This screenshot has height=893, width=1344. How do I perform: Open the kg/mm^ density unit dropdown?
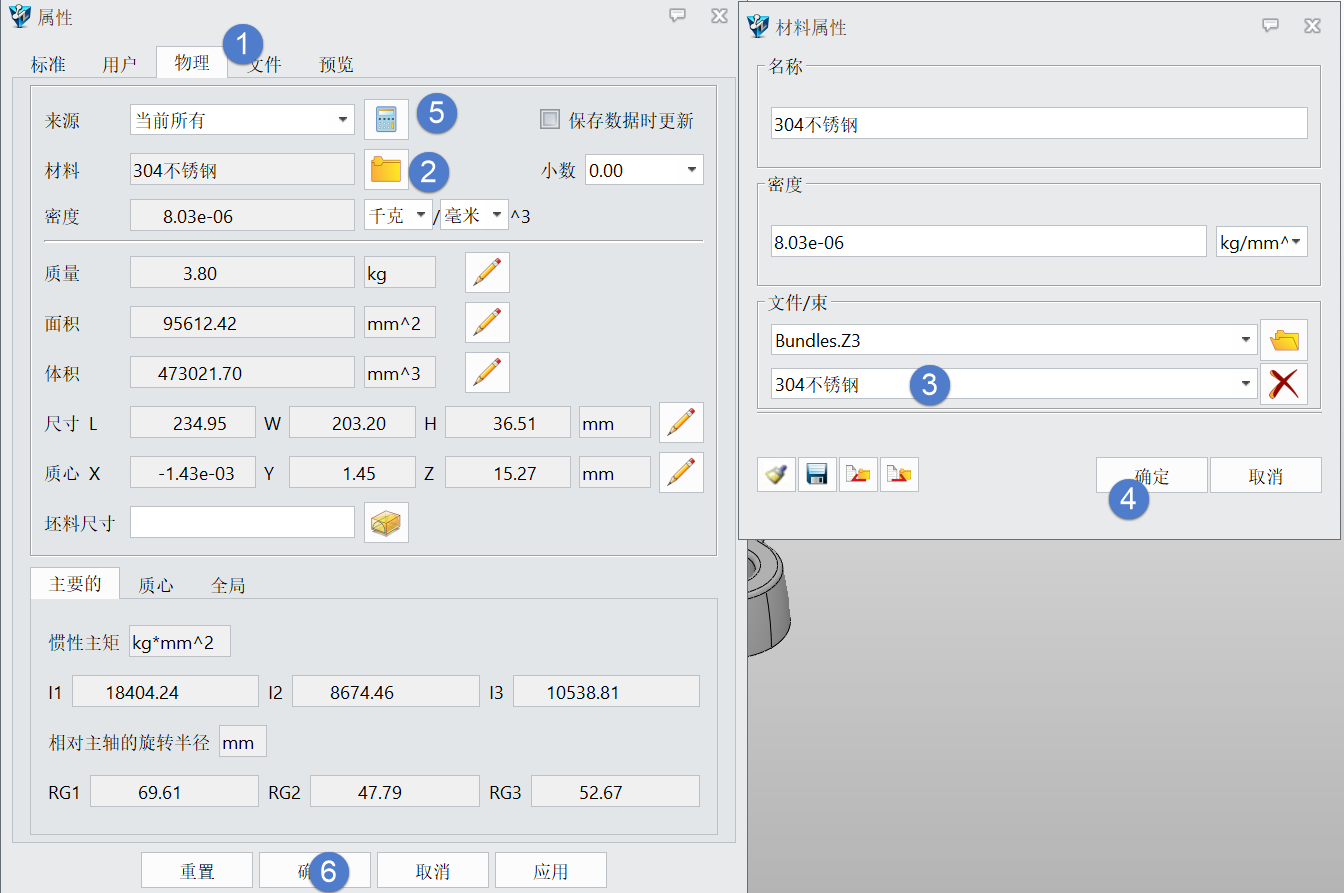point(1262,241)
